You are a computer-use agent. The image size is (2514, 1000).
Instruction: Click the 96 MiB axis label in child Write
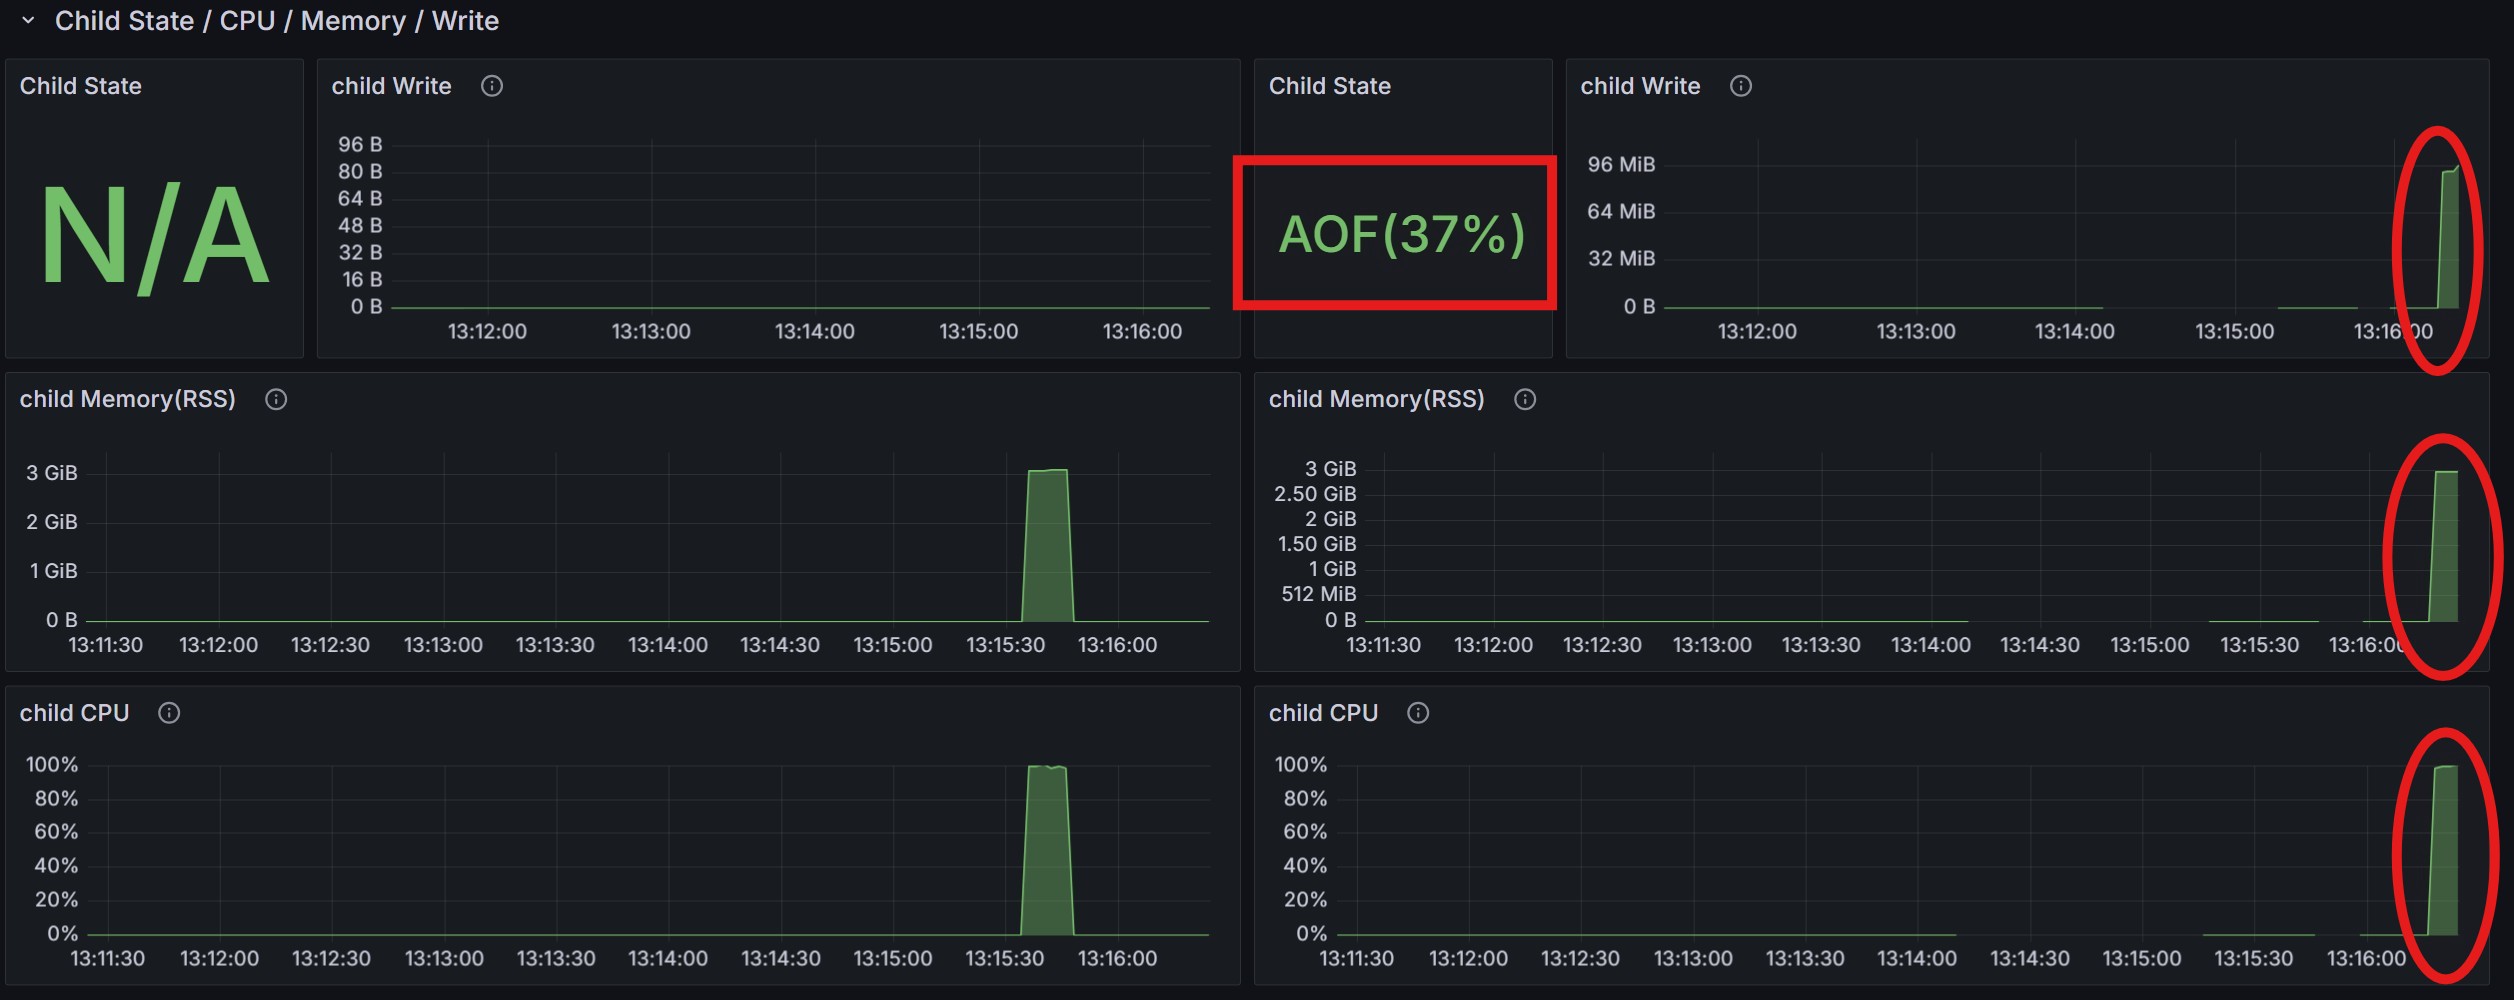1621,164
